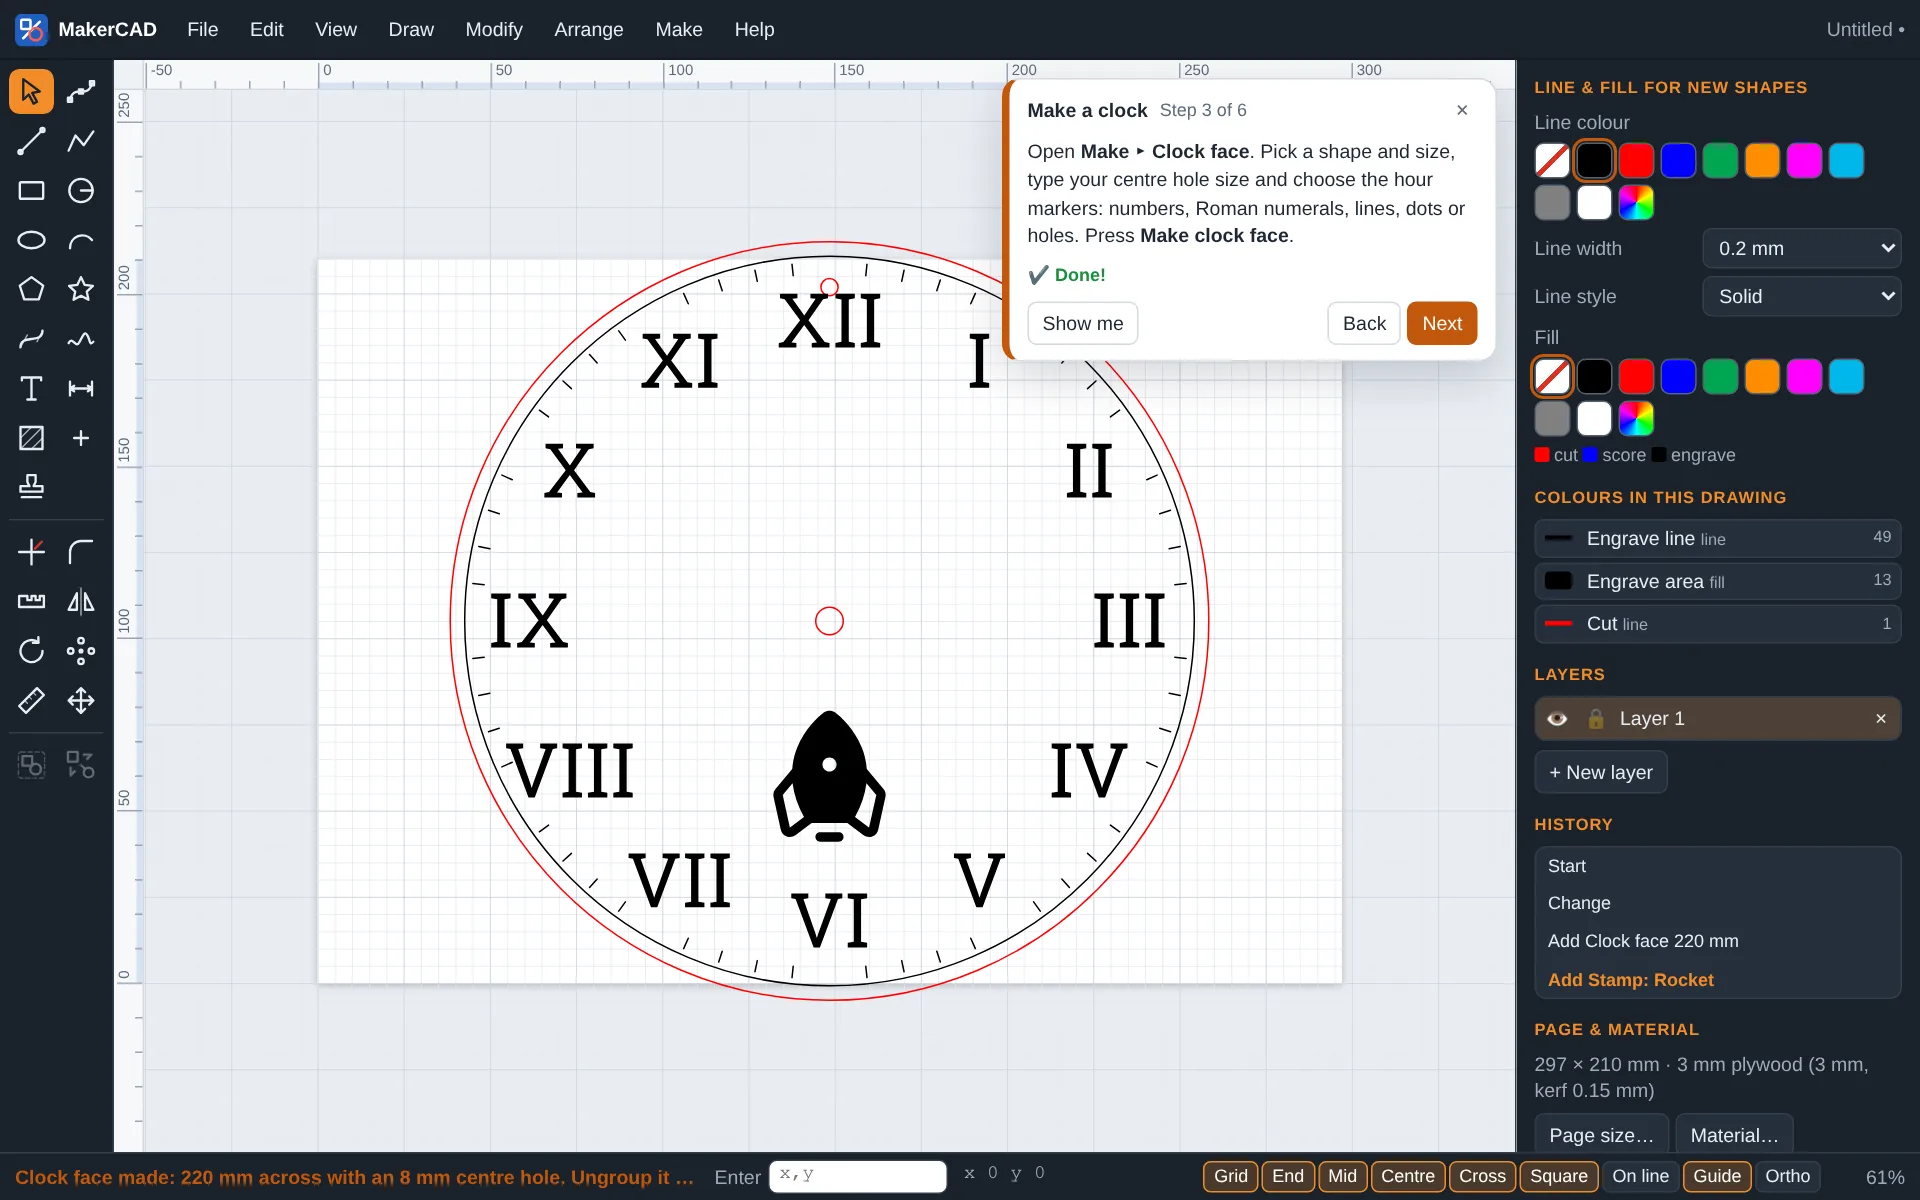Select the 'Engrave area fill' row
Viewport: 1920px width, 1200px height.
1717,581
